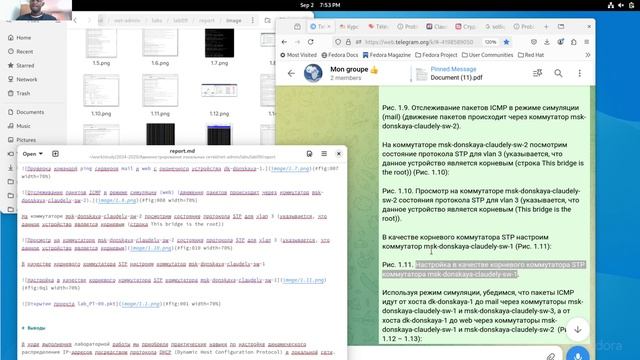Image resolution: width=640 pixels, height=360 pixels.
Task: Search in the Telegram chat
Action: pos(558,73)
